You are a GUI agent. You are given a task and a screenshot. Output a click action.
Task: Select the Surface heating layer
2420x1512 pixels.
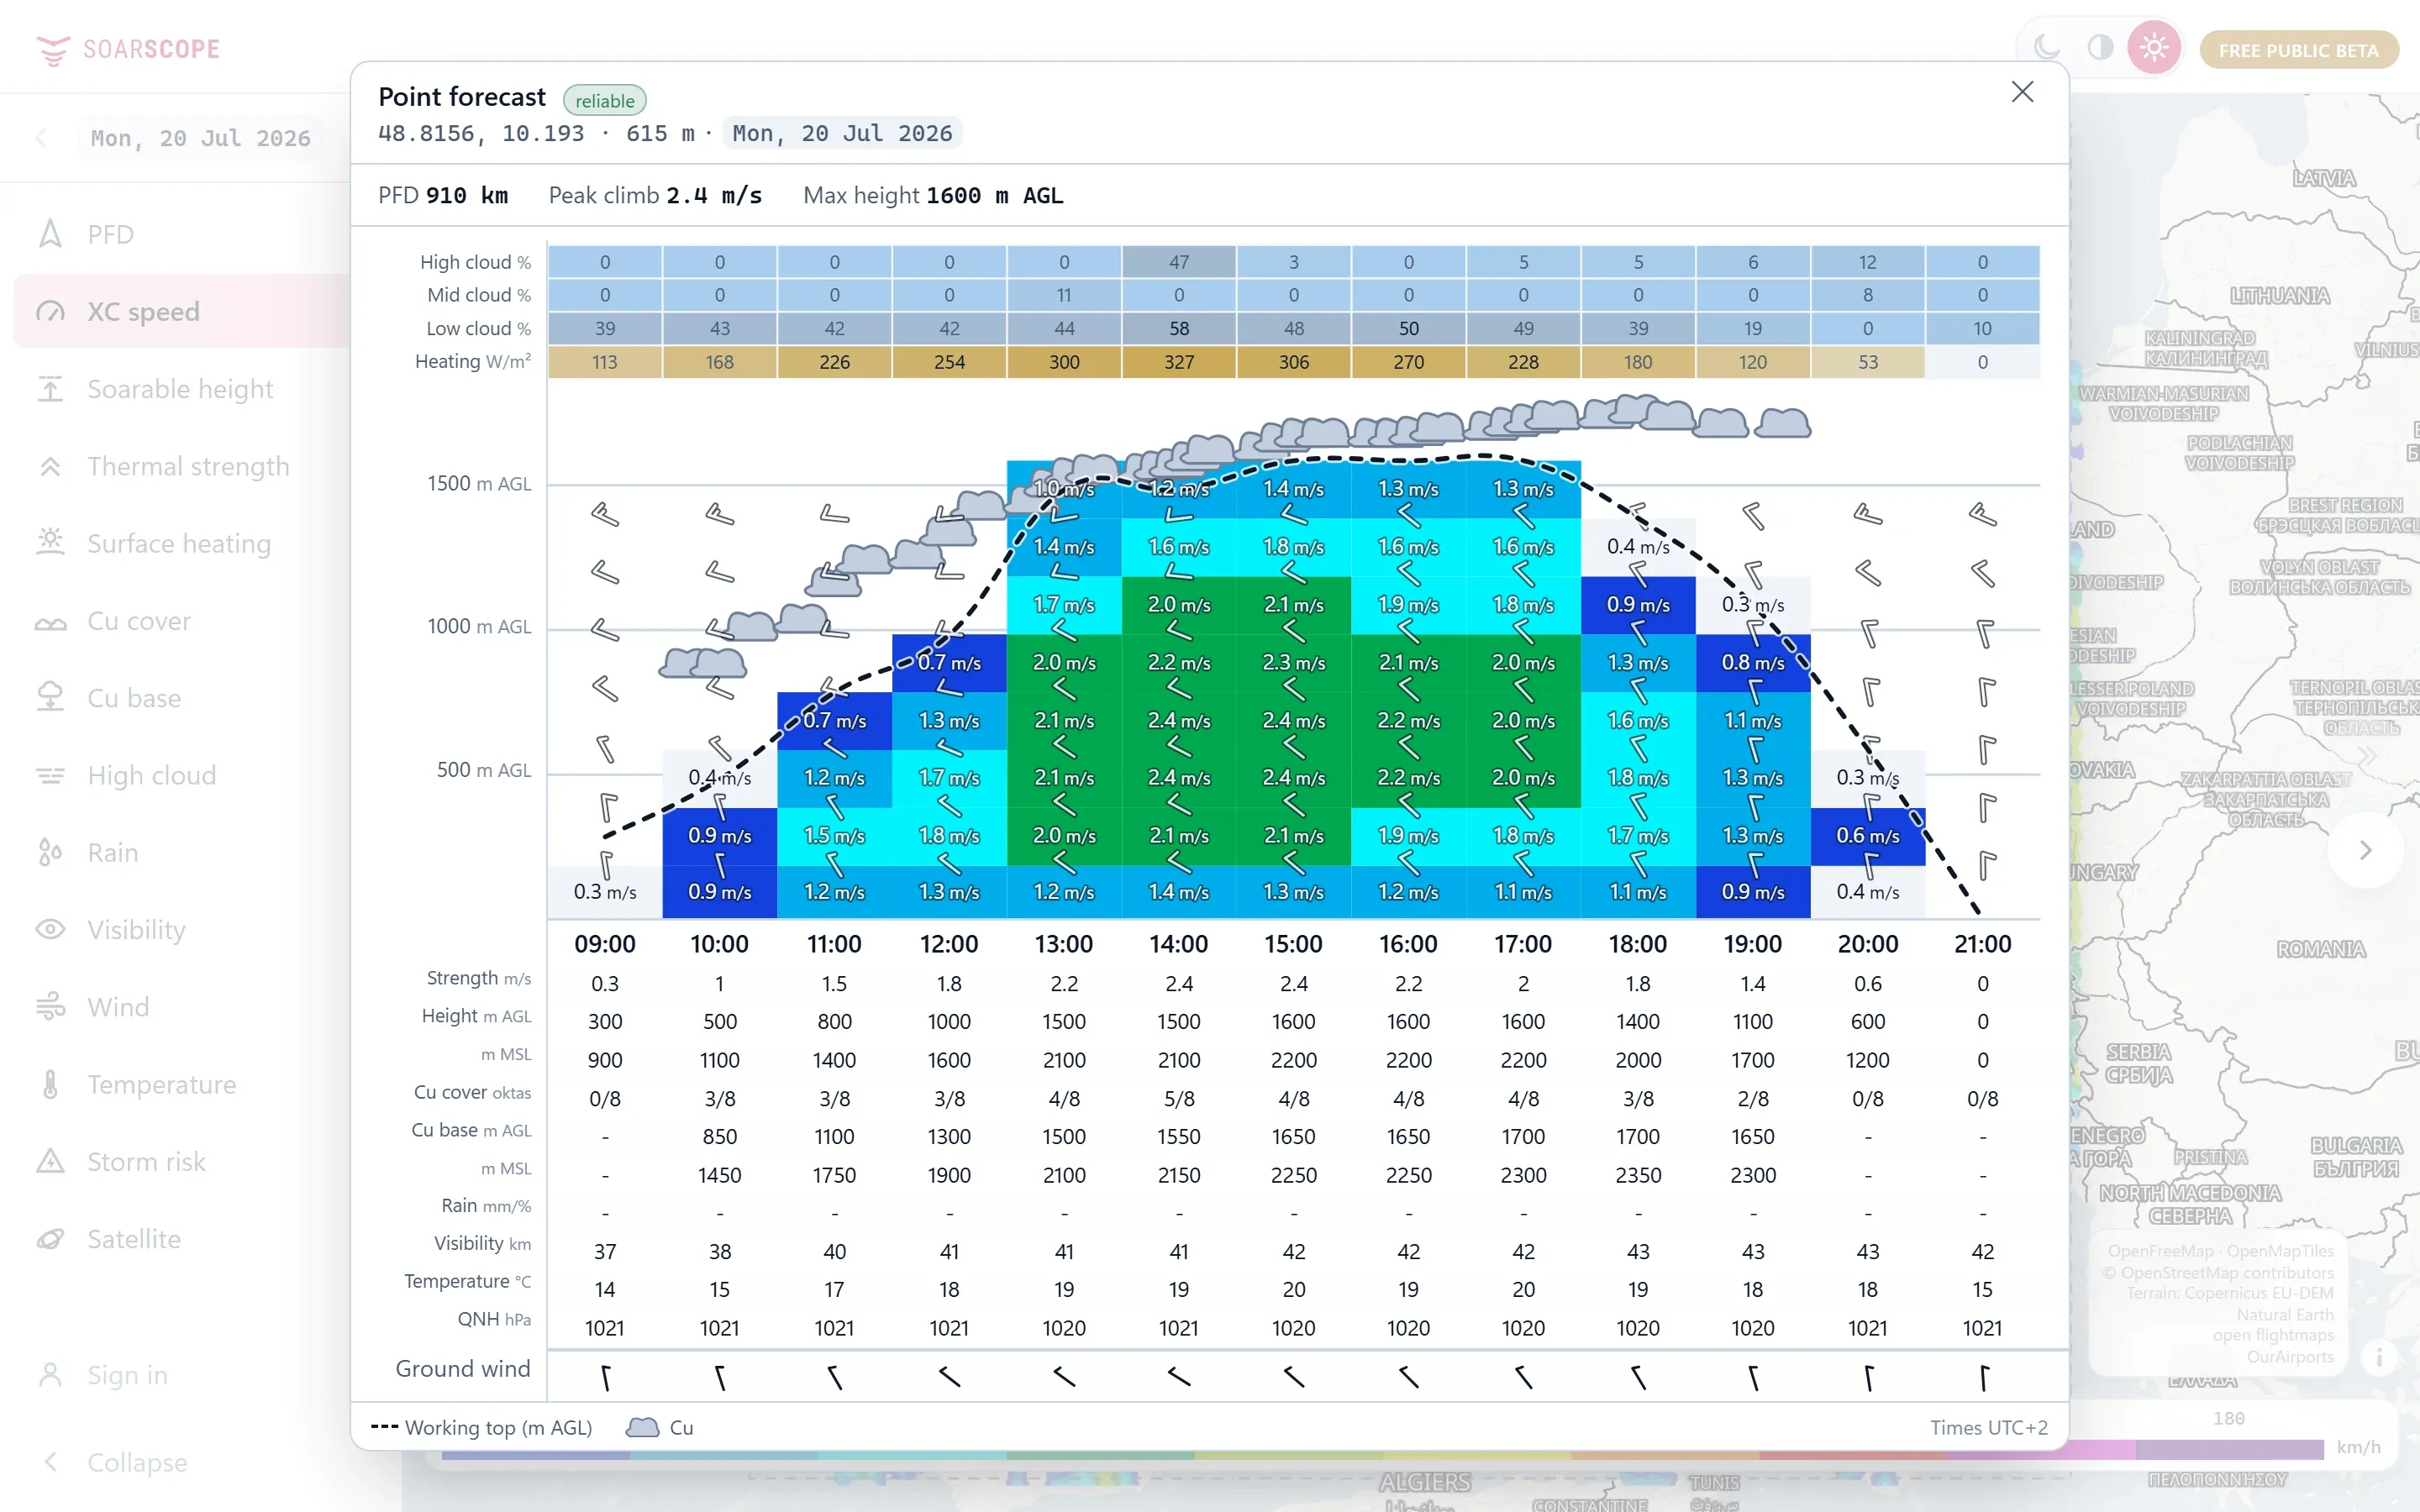[x=180, y=543]
